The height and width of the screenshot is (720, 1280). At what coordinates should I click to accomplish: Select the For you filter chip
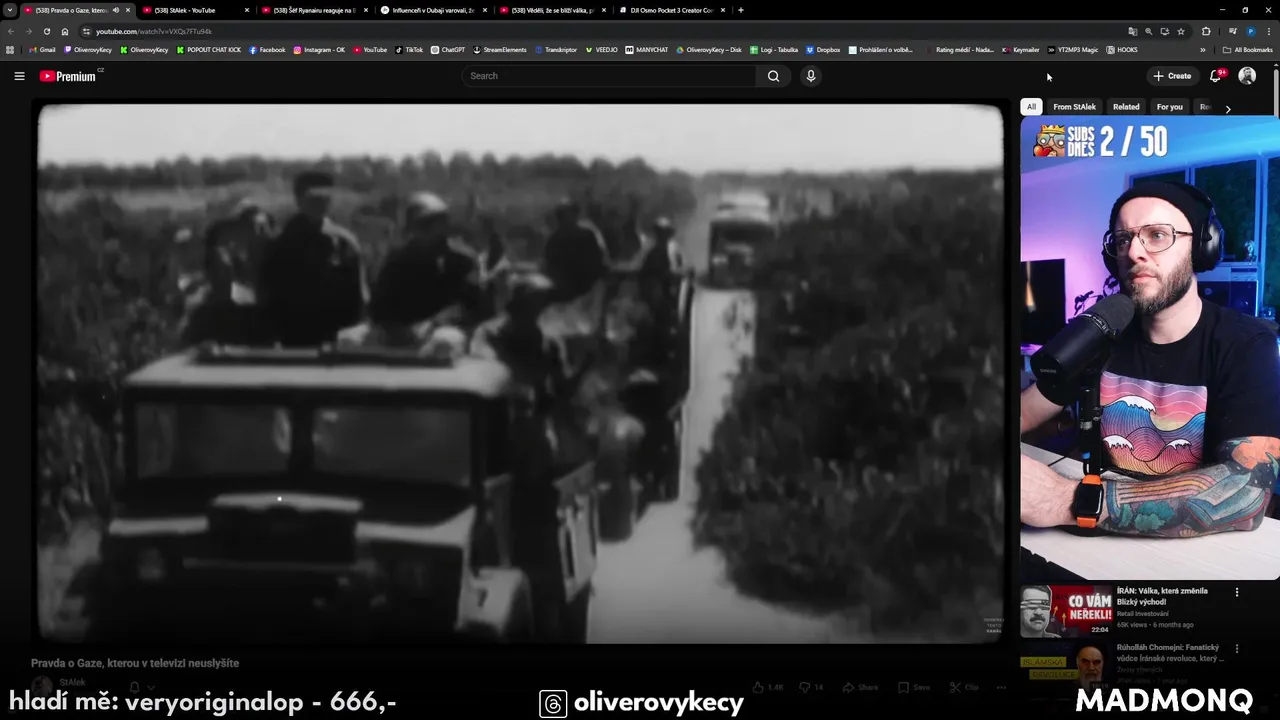click(x=1169, y=107)
